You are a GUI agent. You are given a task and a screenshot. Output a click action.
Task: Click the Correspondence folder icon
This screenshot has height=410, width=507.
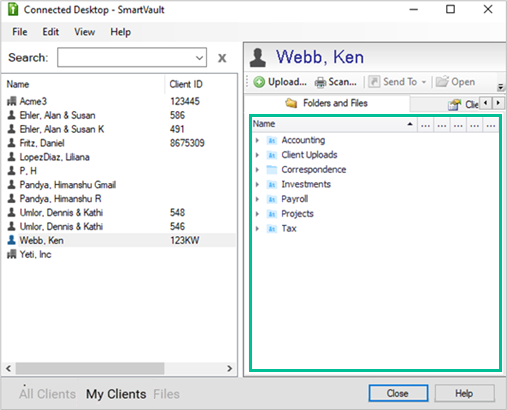tap(272, 170)
